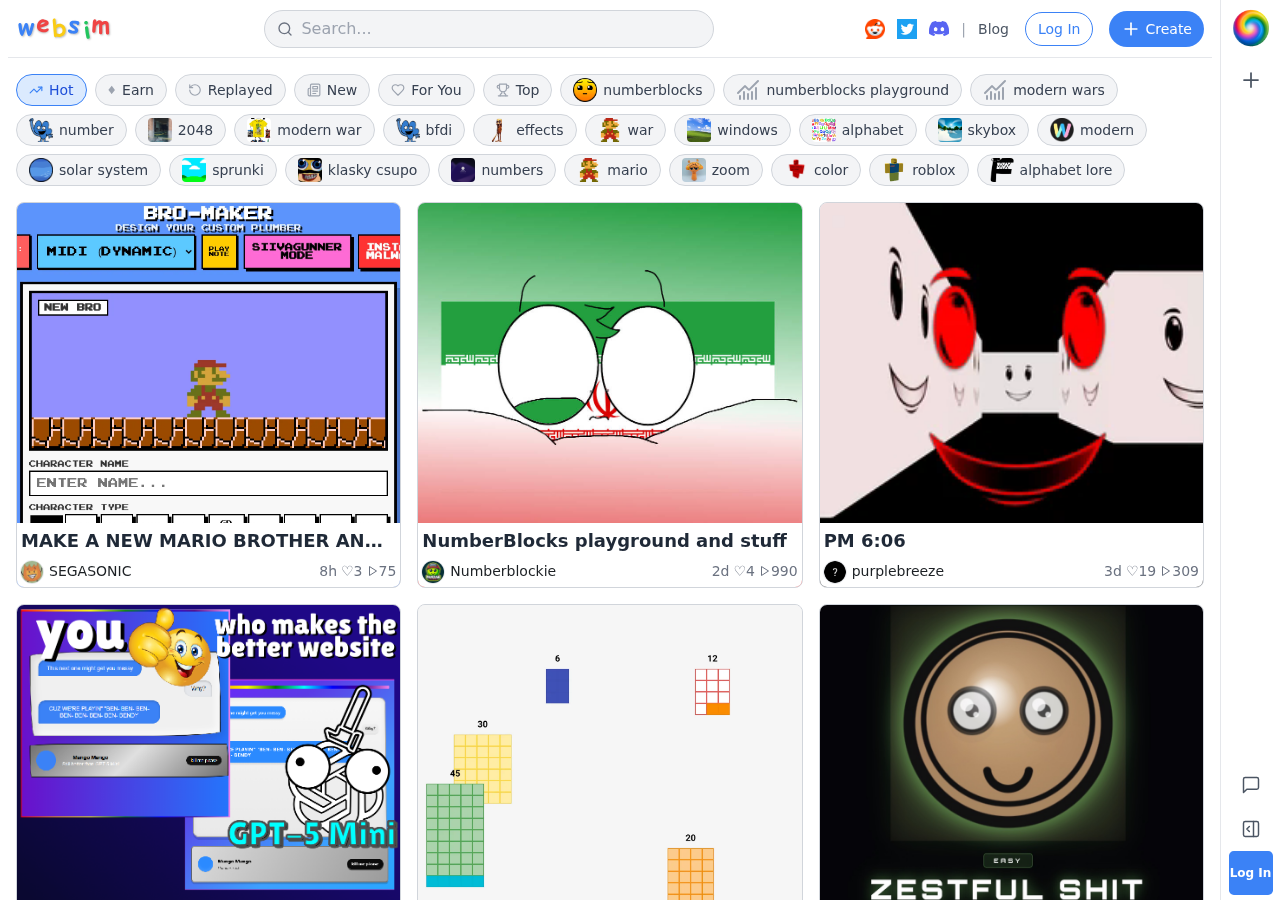Image resolution: width=1280 pixels, height=900 pixels.
Task: Select the alphabet tag chip
Action: click(x=858, y=130)
